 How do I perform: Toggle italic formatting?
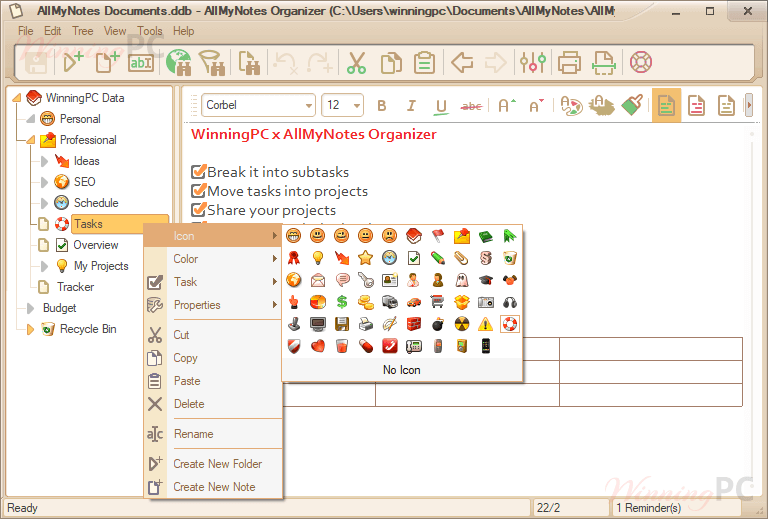(x=411, y=105)
